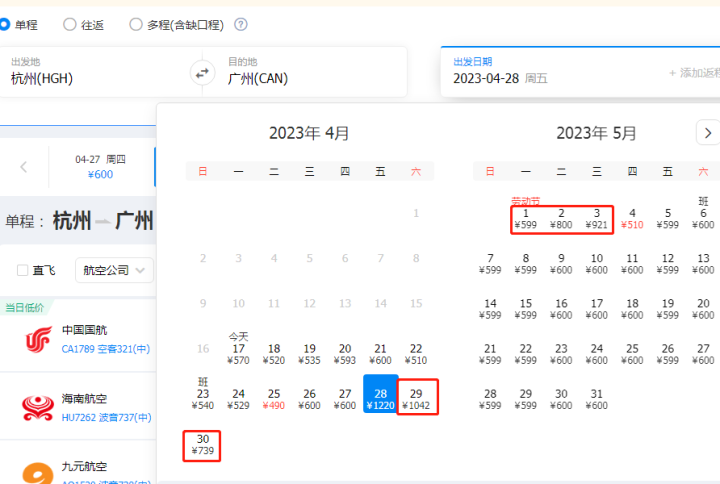
Task: Expand the 航空公司 airline filter dropdown
Action: tap(117, 270)
